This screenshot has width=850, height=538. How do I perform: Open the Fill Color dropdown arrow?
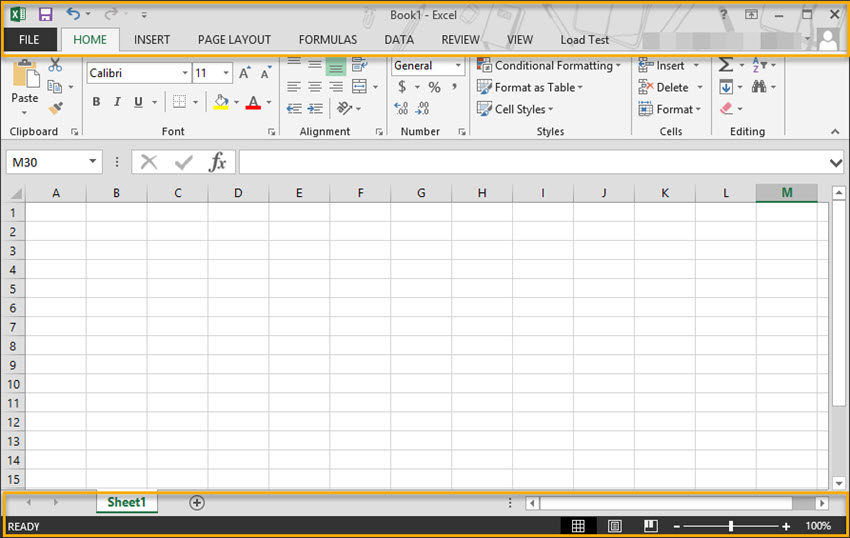click(236, 102)
